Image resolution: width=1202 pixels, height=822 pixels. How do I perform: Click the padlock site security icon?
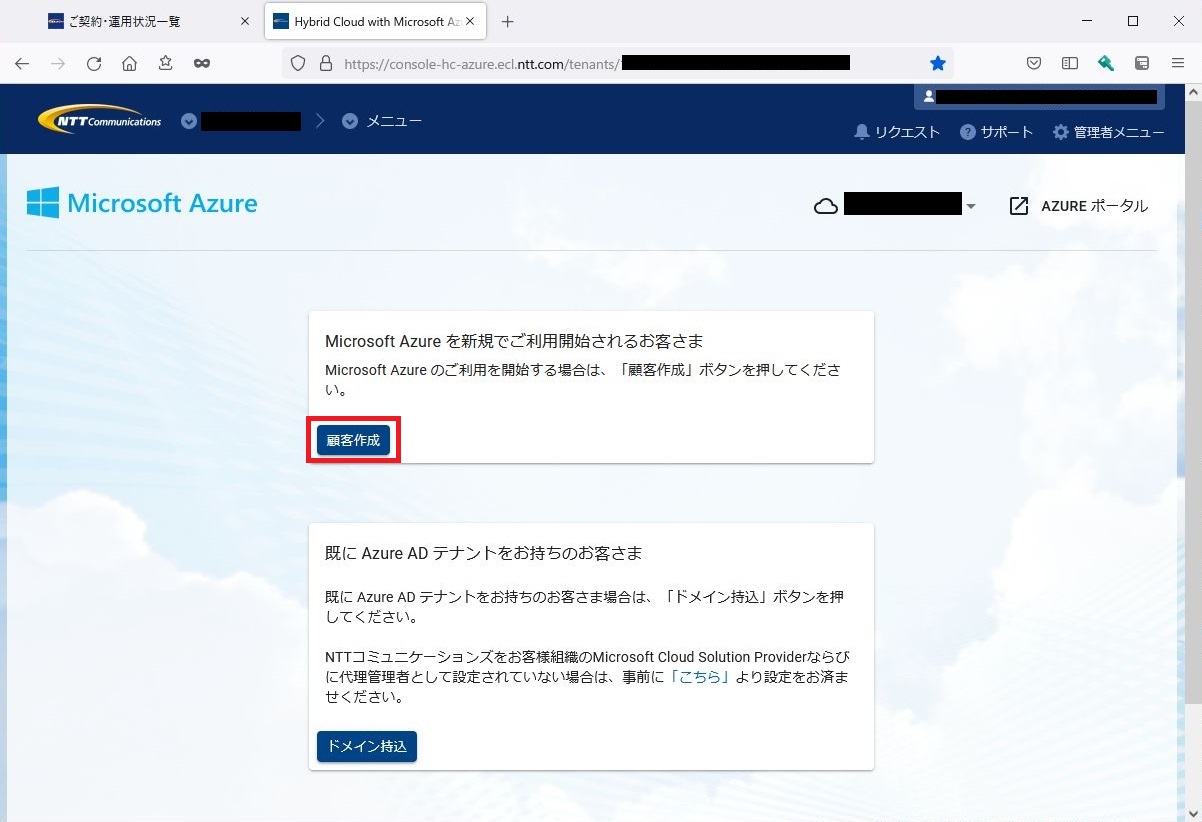(x=325, y=63)
